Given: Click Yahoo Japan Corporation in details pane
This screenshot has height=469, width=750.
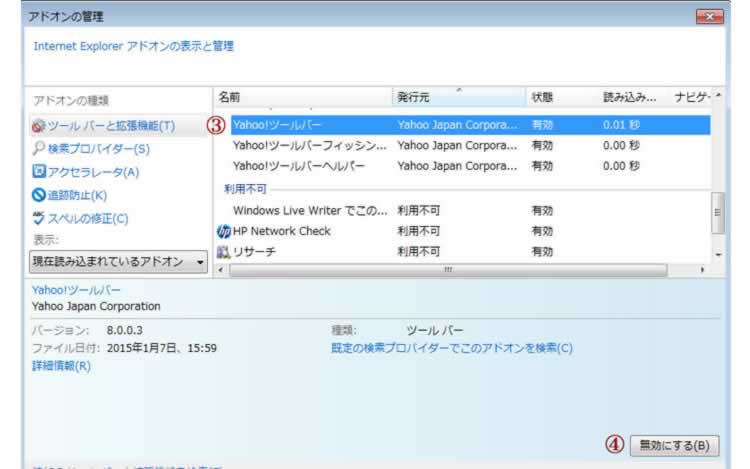Looking at the screenshot, I should [x=96, y=306].
